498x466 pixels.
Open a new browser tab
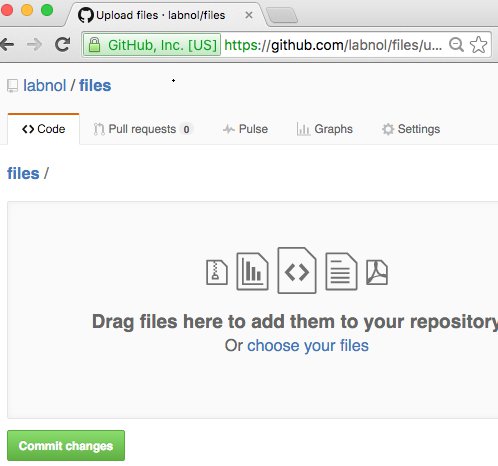point(282,15)
